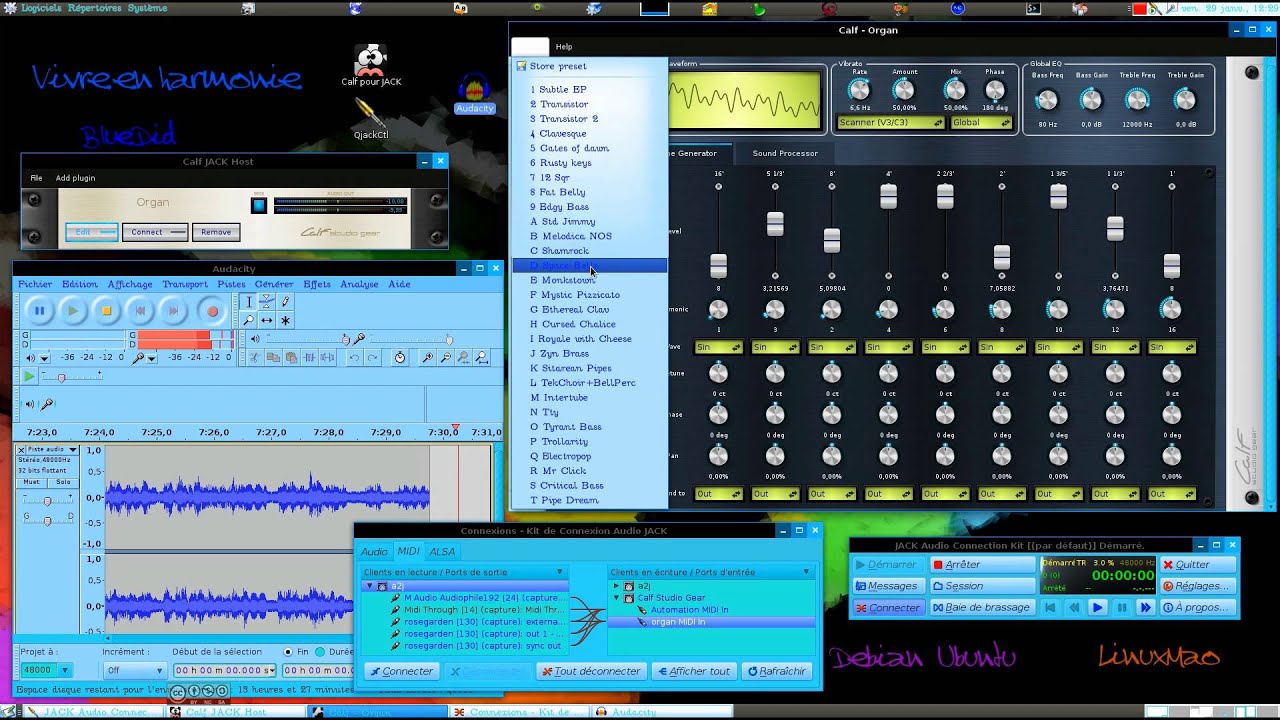
Task: Click Arrêter in JACK Audio Connection Kit
Action: pos(983,564)
